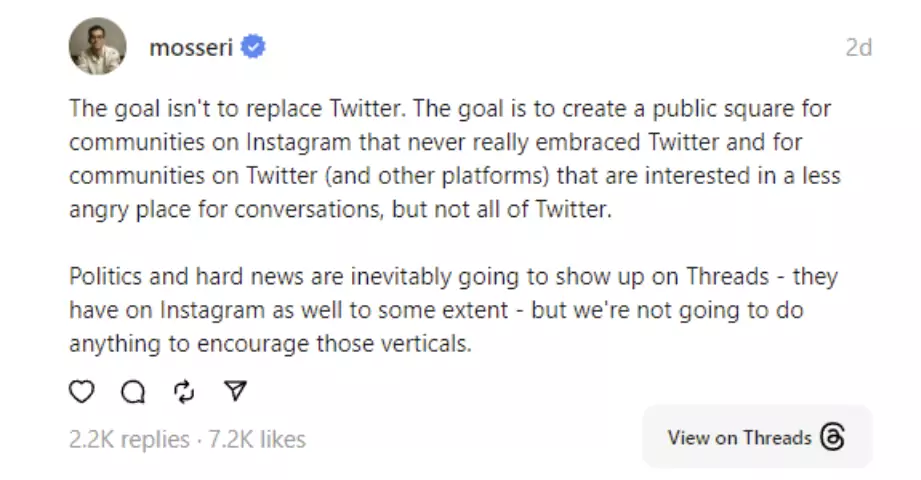Repost using the circular arrows icon
This screenshot has width=921, height=480.
click(x=184, y=391)
